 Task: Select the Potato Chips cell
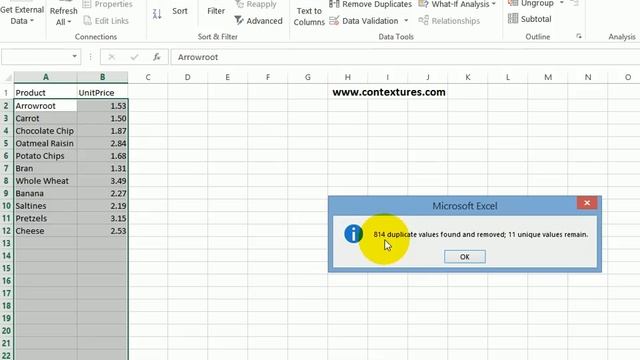45,156
